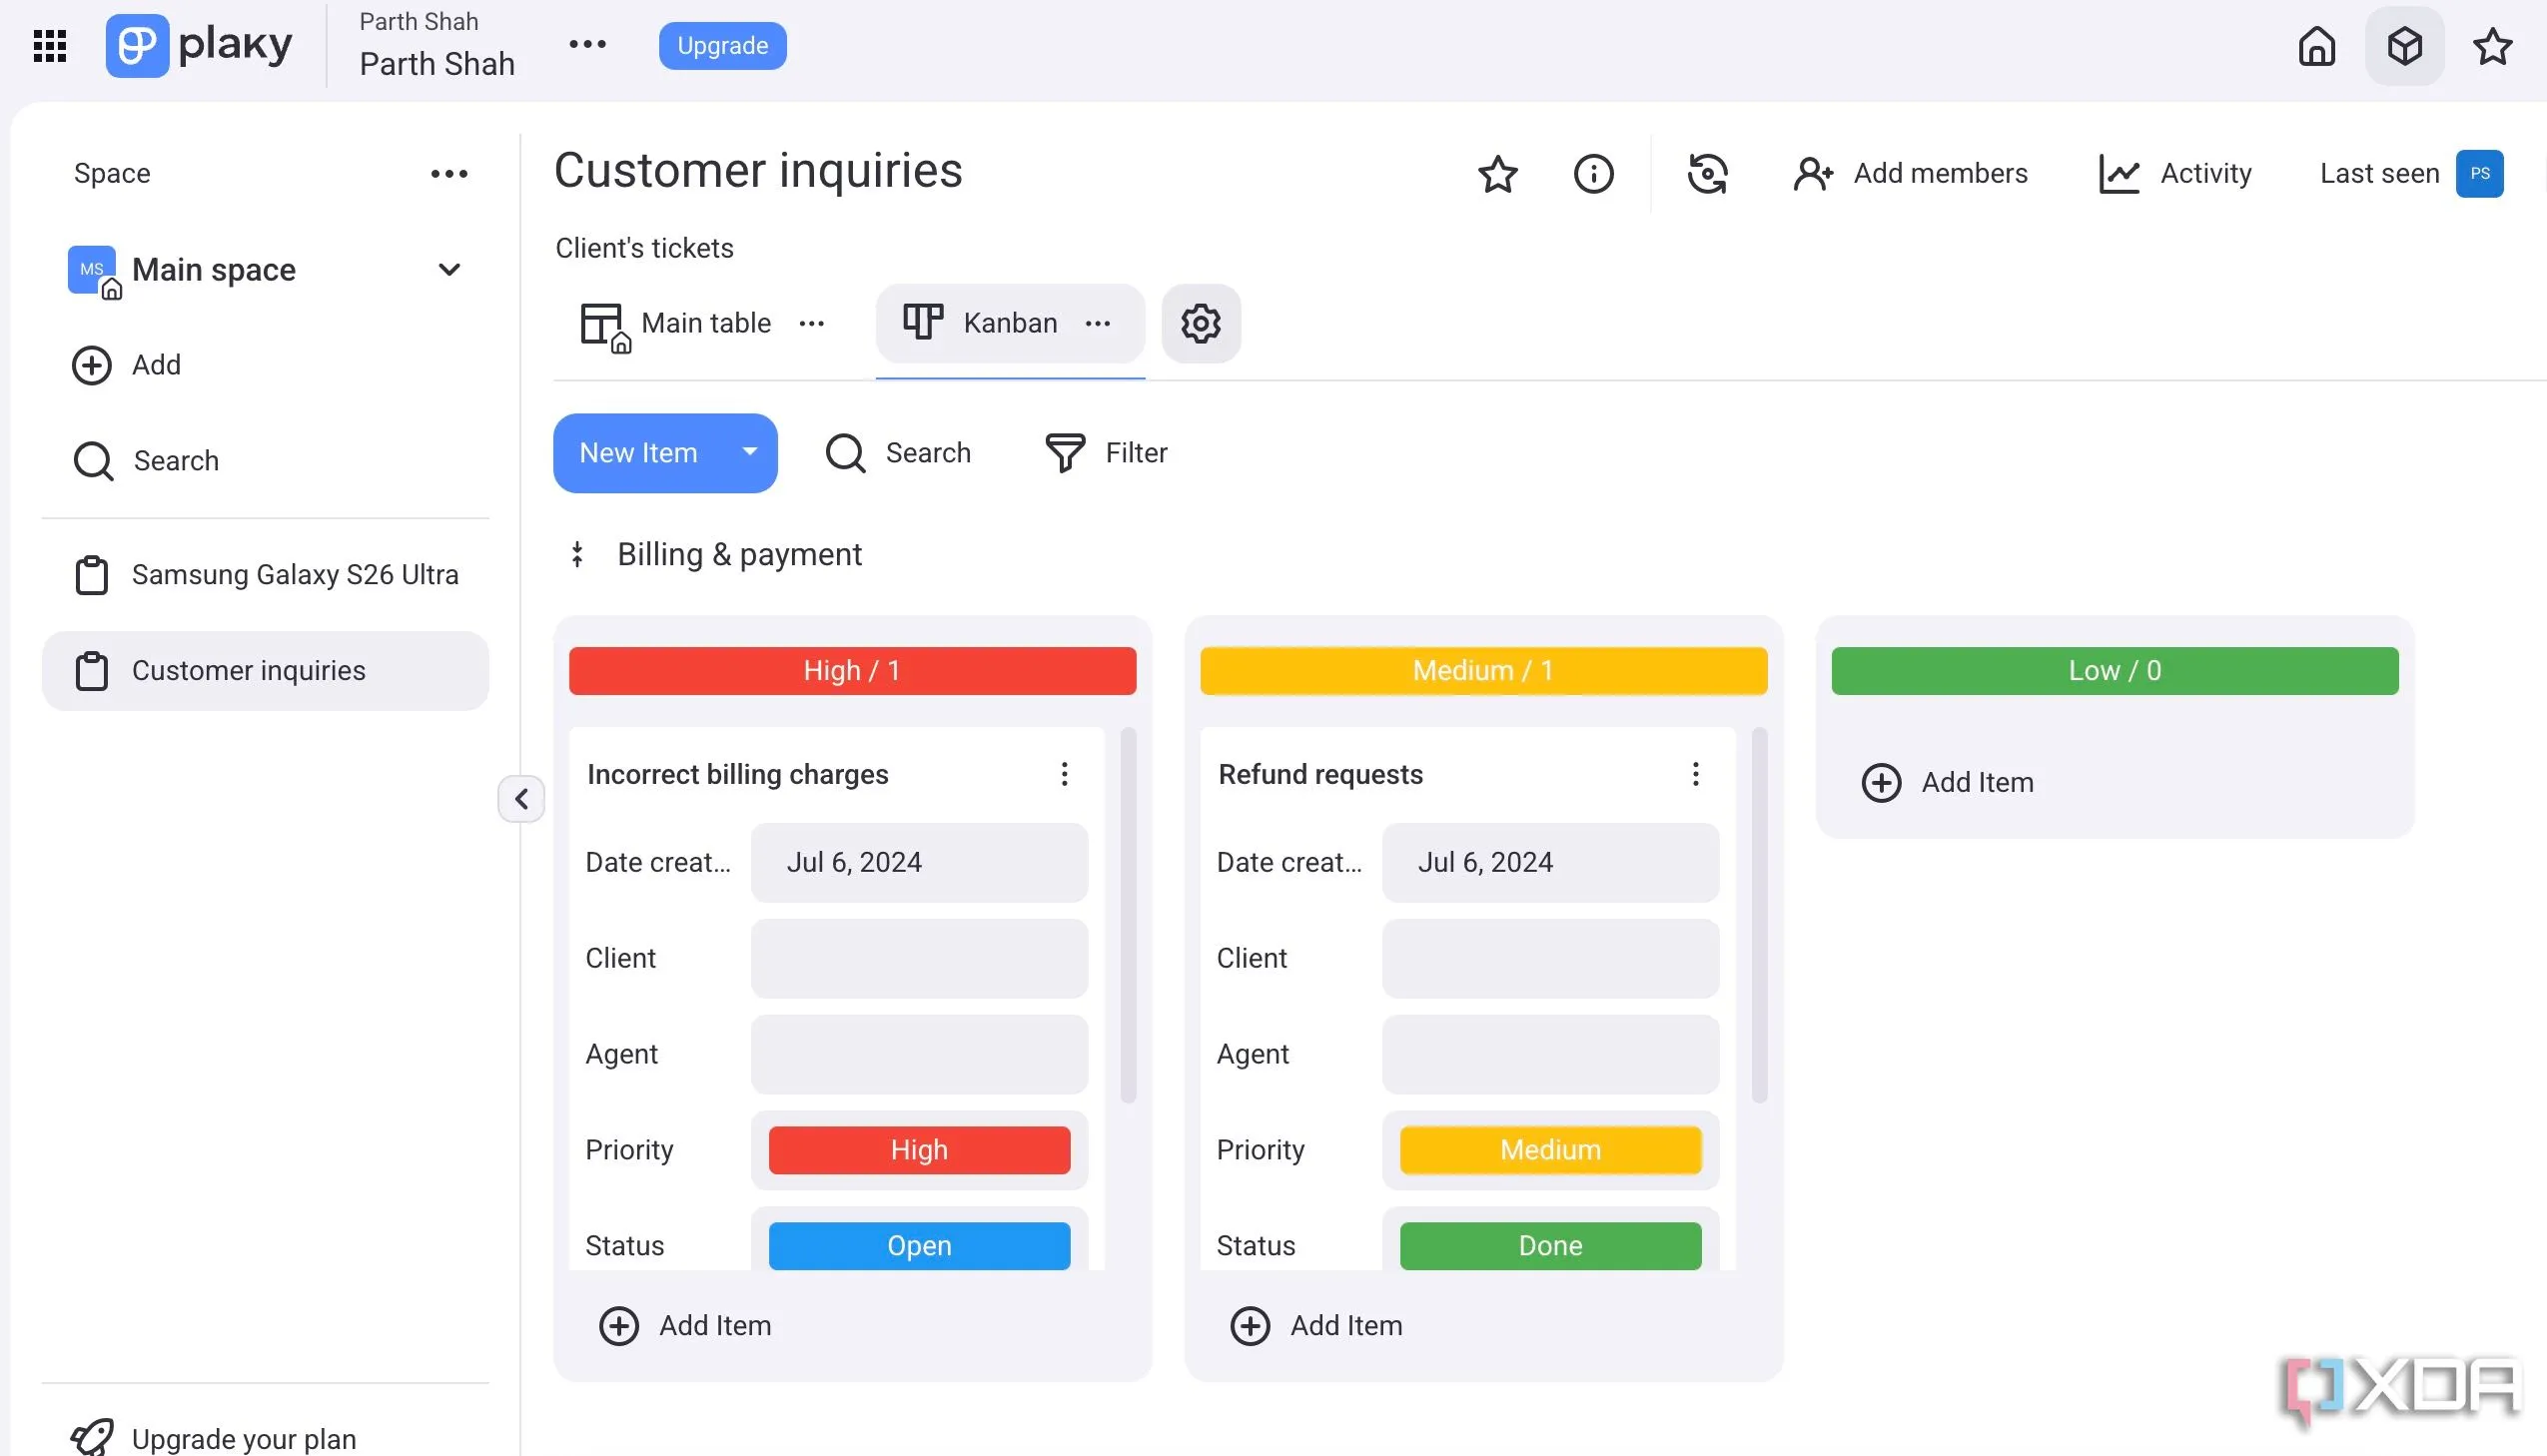Screen dimensions: 2547x1456
Task: Click the New Item button
Action: (638, 453)
